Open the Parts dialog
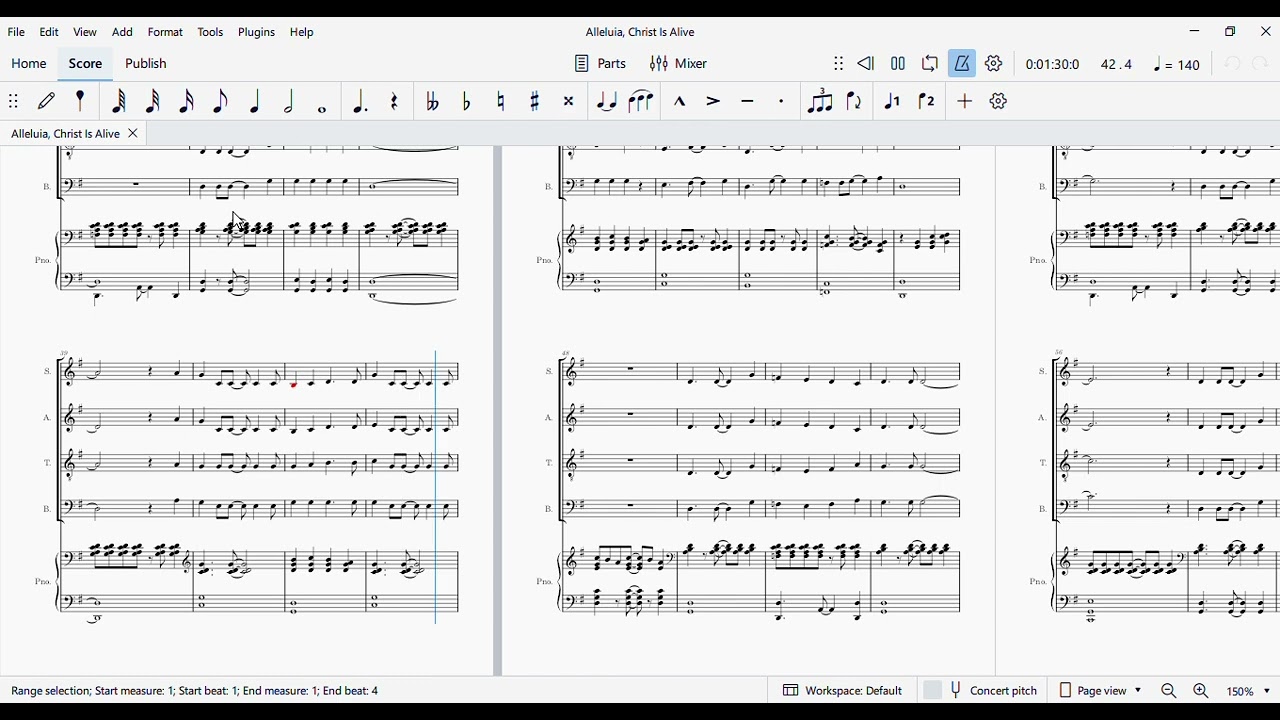 pos(601,64)
